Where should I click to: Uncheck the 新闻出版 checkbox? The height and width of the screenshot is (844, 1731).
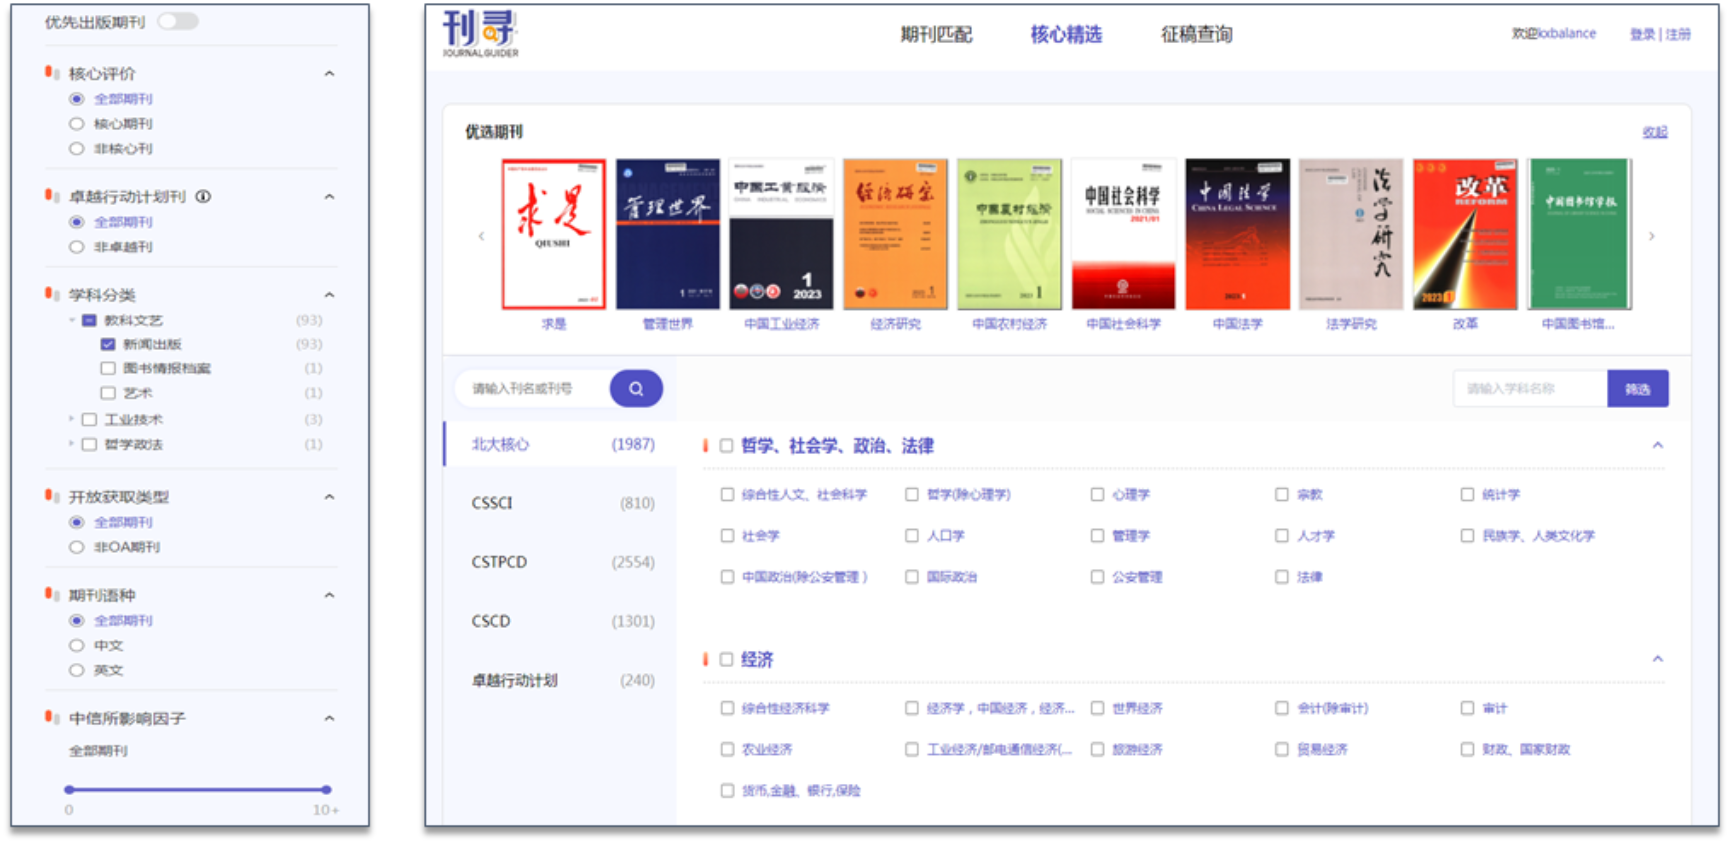(108, 344)
